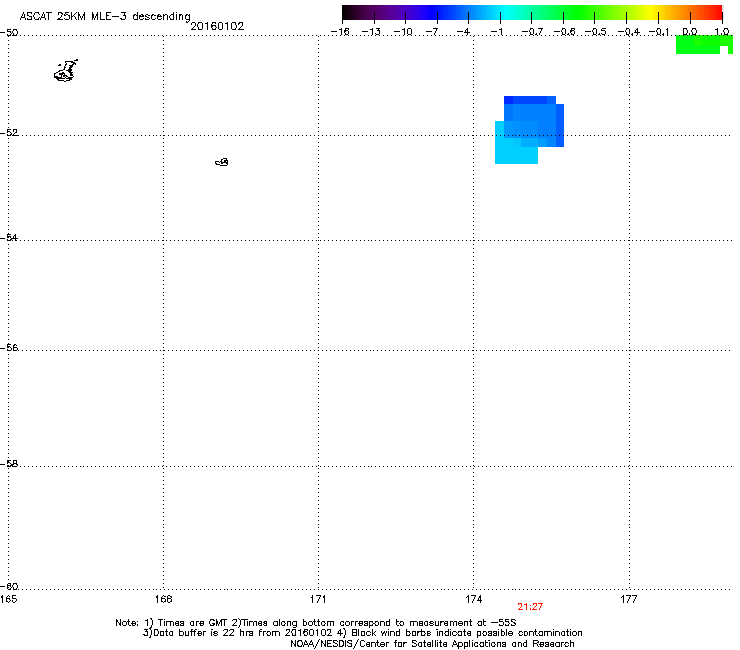Click the -52 latitude axis label

[x=9, y=133]
